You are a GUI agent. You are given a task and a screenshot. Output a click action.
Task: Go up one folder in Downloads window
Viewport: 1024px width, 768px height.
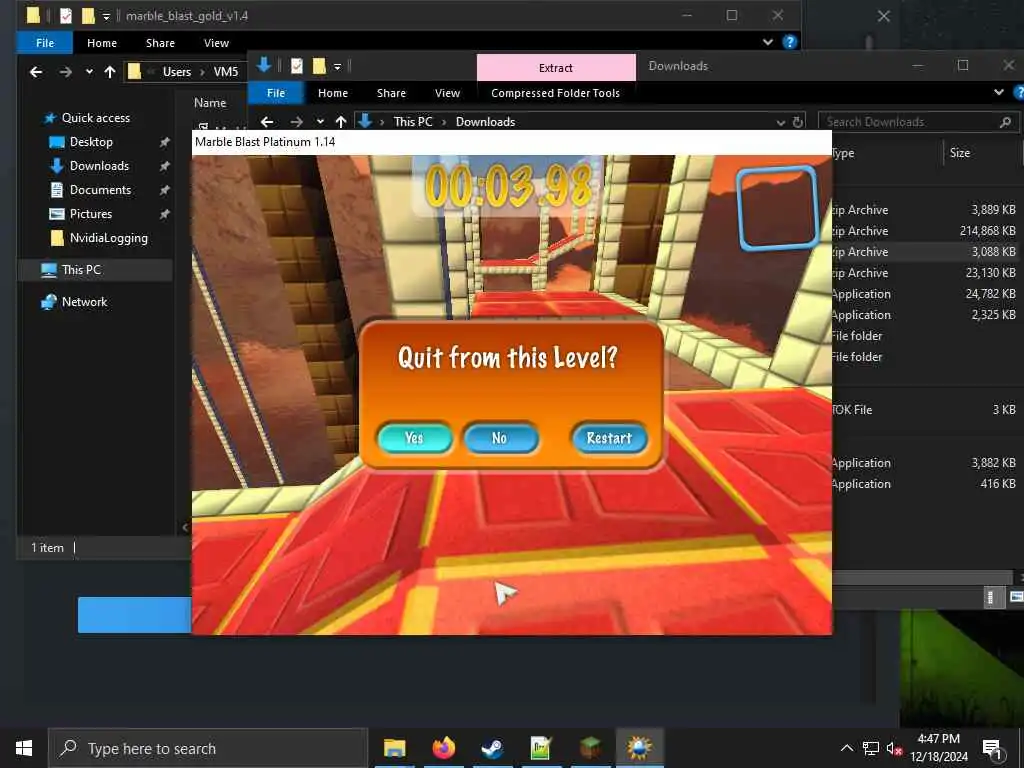point(341,121)
